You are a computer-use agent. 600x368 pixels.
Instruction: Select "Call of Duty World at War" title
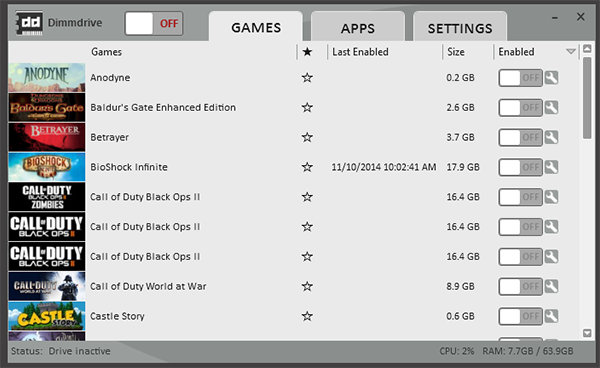pyautogui.click(x=148, y=286)
